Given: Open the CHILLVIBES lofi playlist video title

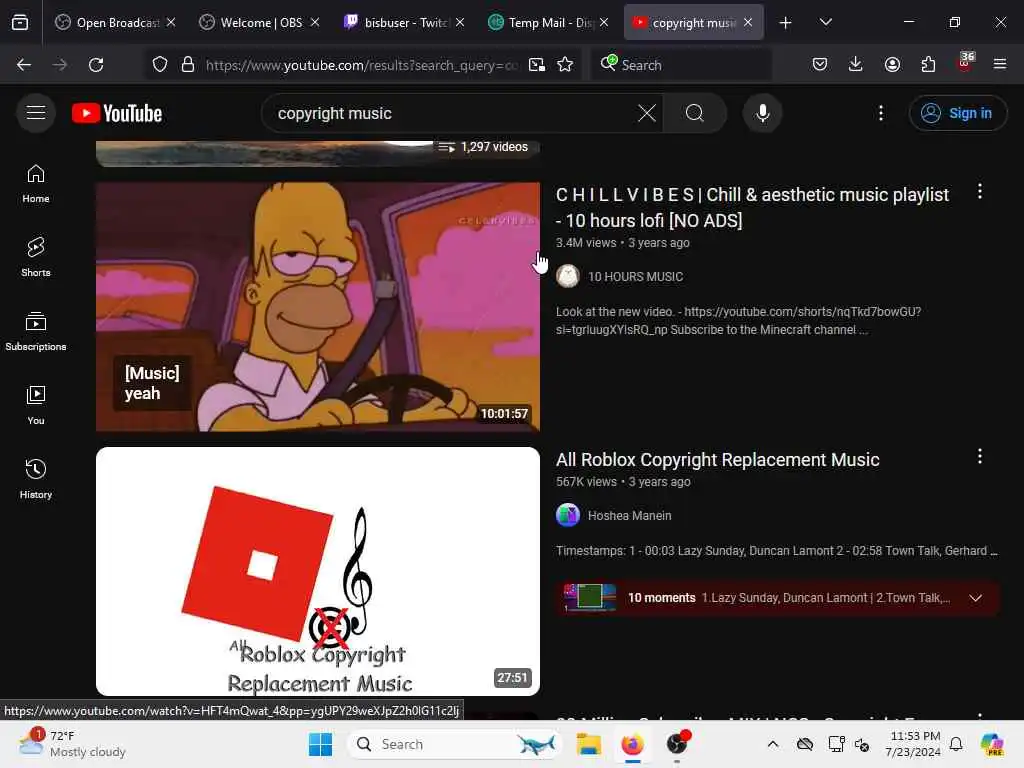Looking at the screenshot, I should (752, 208).
